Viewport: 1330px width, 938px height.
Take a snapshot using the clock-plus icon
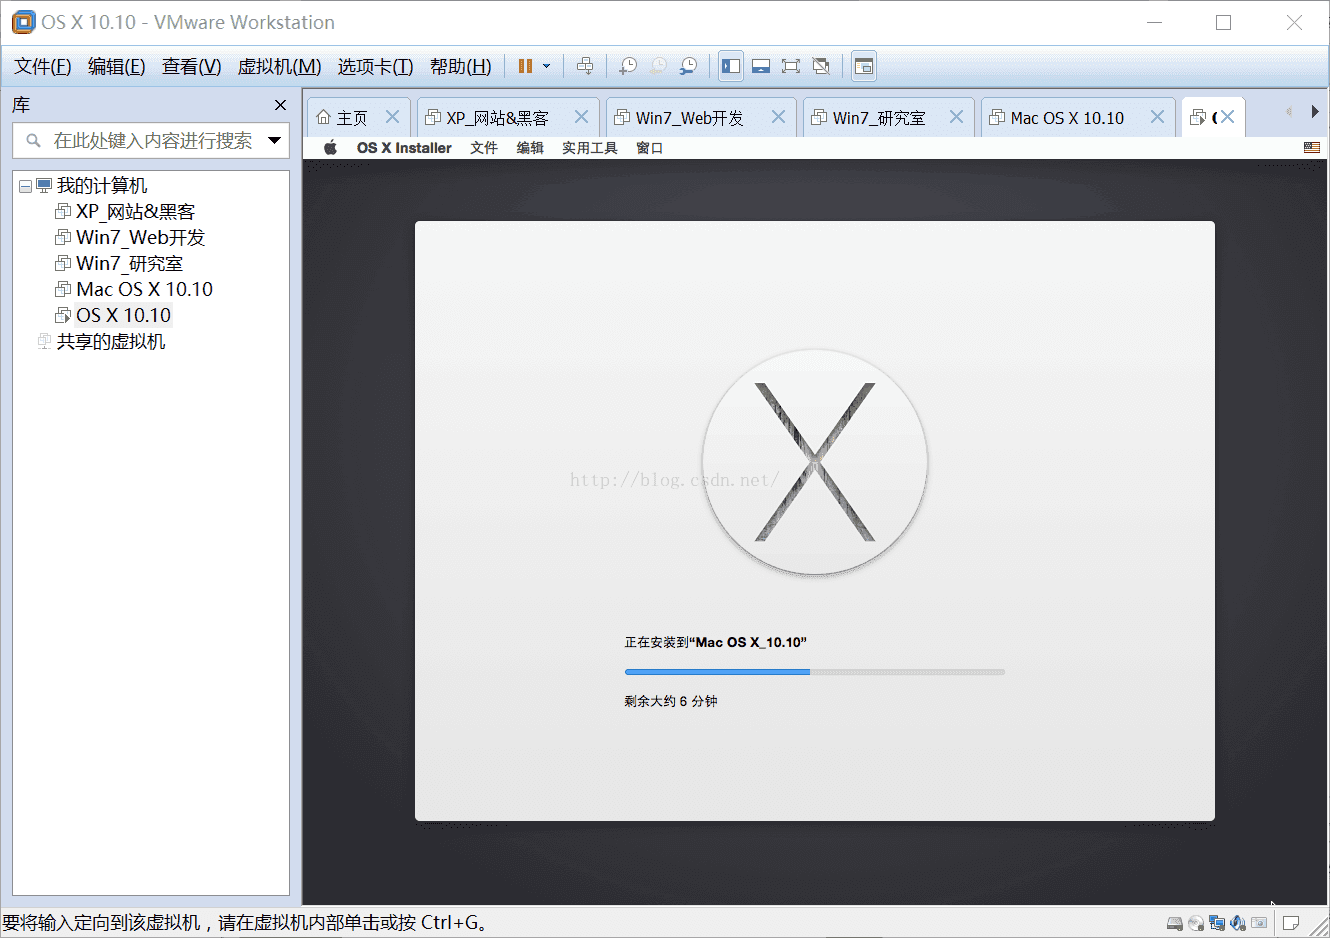click(x=628, y=66)
